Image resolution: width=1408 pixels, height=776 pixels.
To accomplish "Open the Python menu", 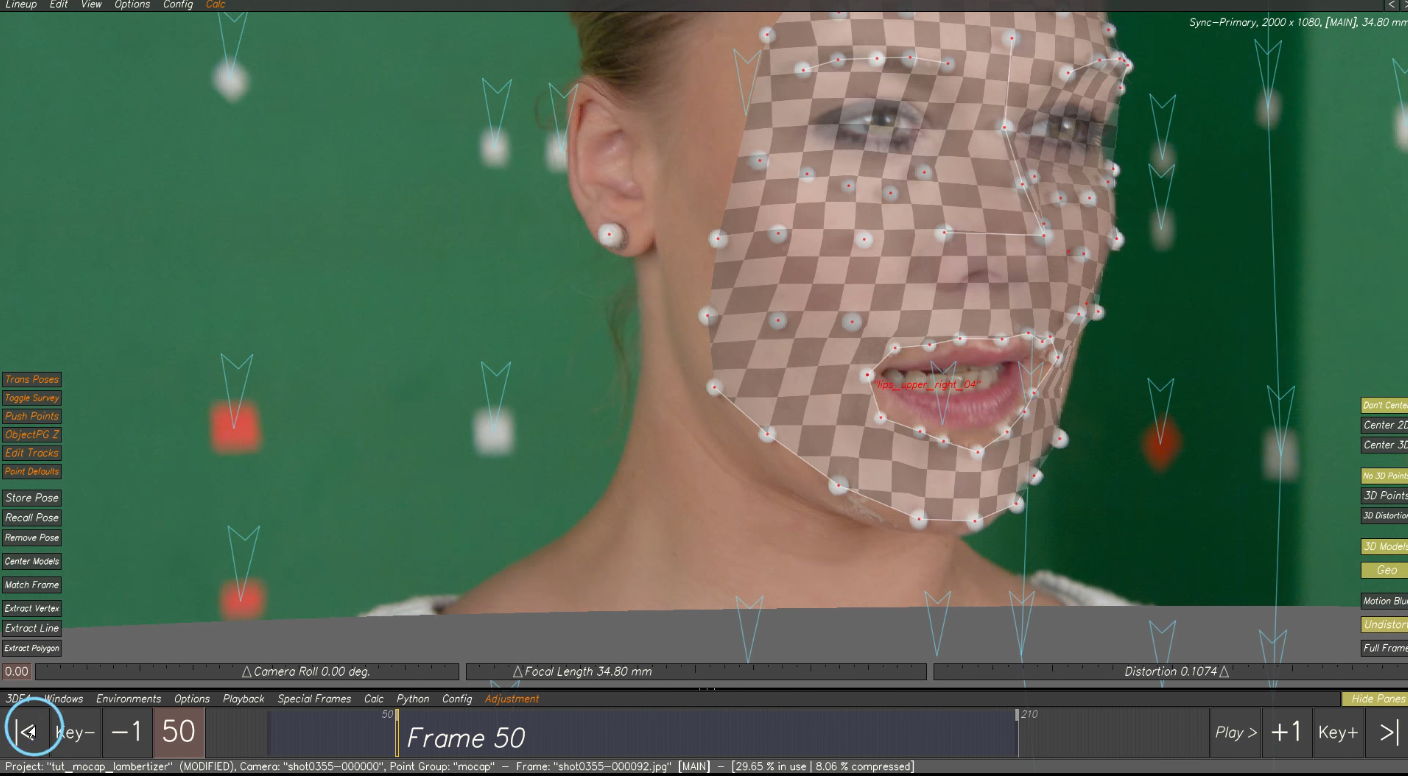I will tap(412, 699).
